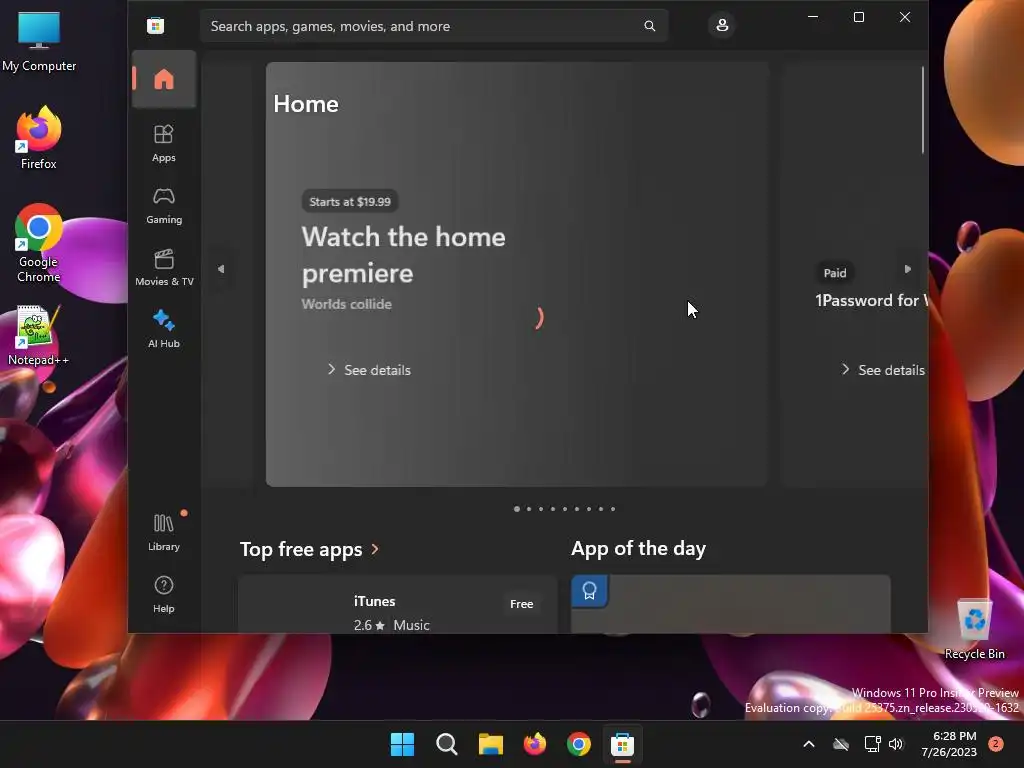Select the Google Chrome desktop shortcut
Image resolution: width=1024 pixels, height=768 pixels.
click(x=39, y=243)
